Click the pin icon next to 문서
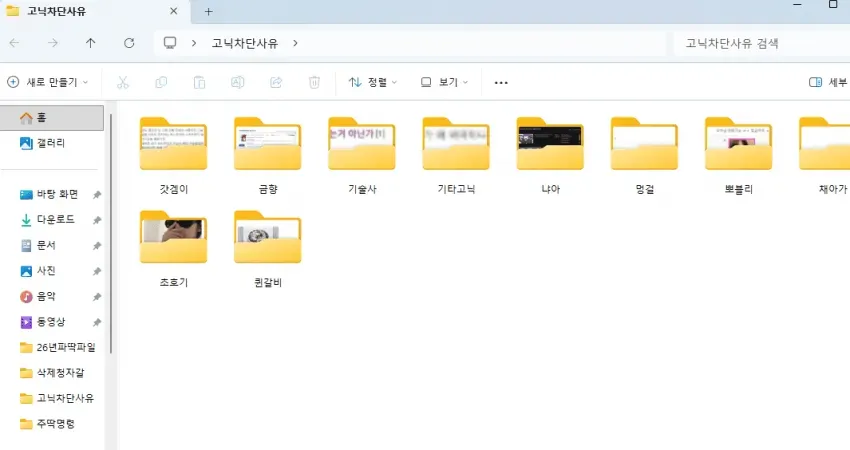This screenshot has width=850, height=450. [97, 246]
